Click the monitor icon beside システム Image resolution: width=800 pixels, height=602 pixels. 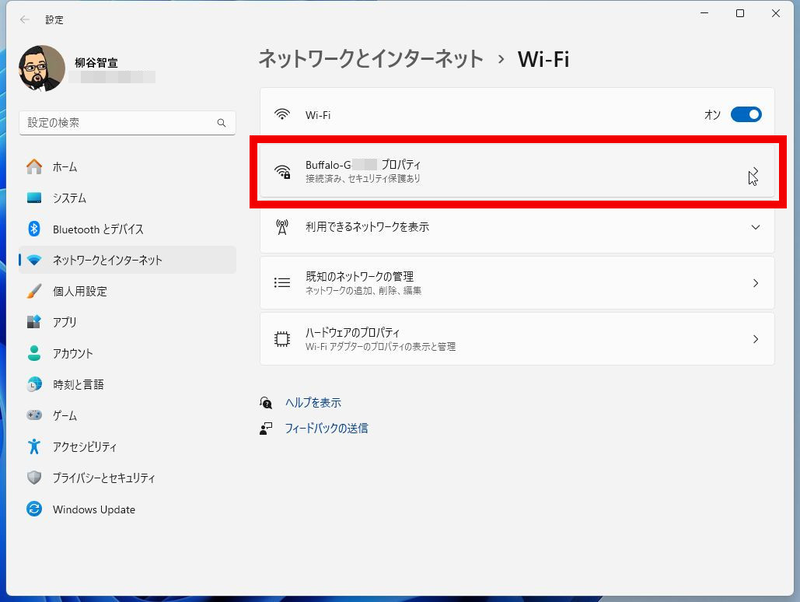[34, 197]
